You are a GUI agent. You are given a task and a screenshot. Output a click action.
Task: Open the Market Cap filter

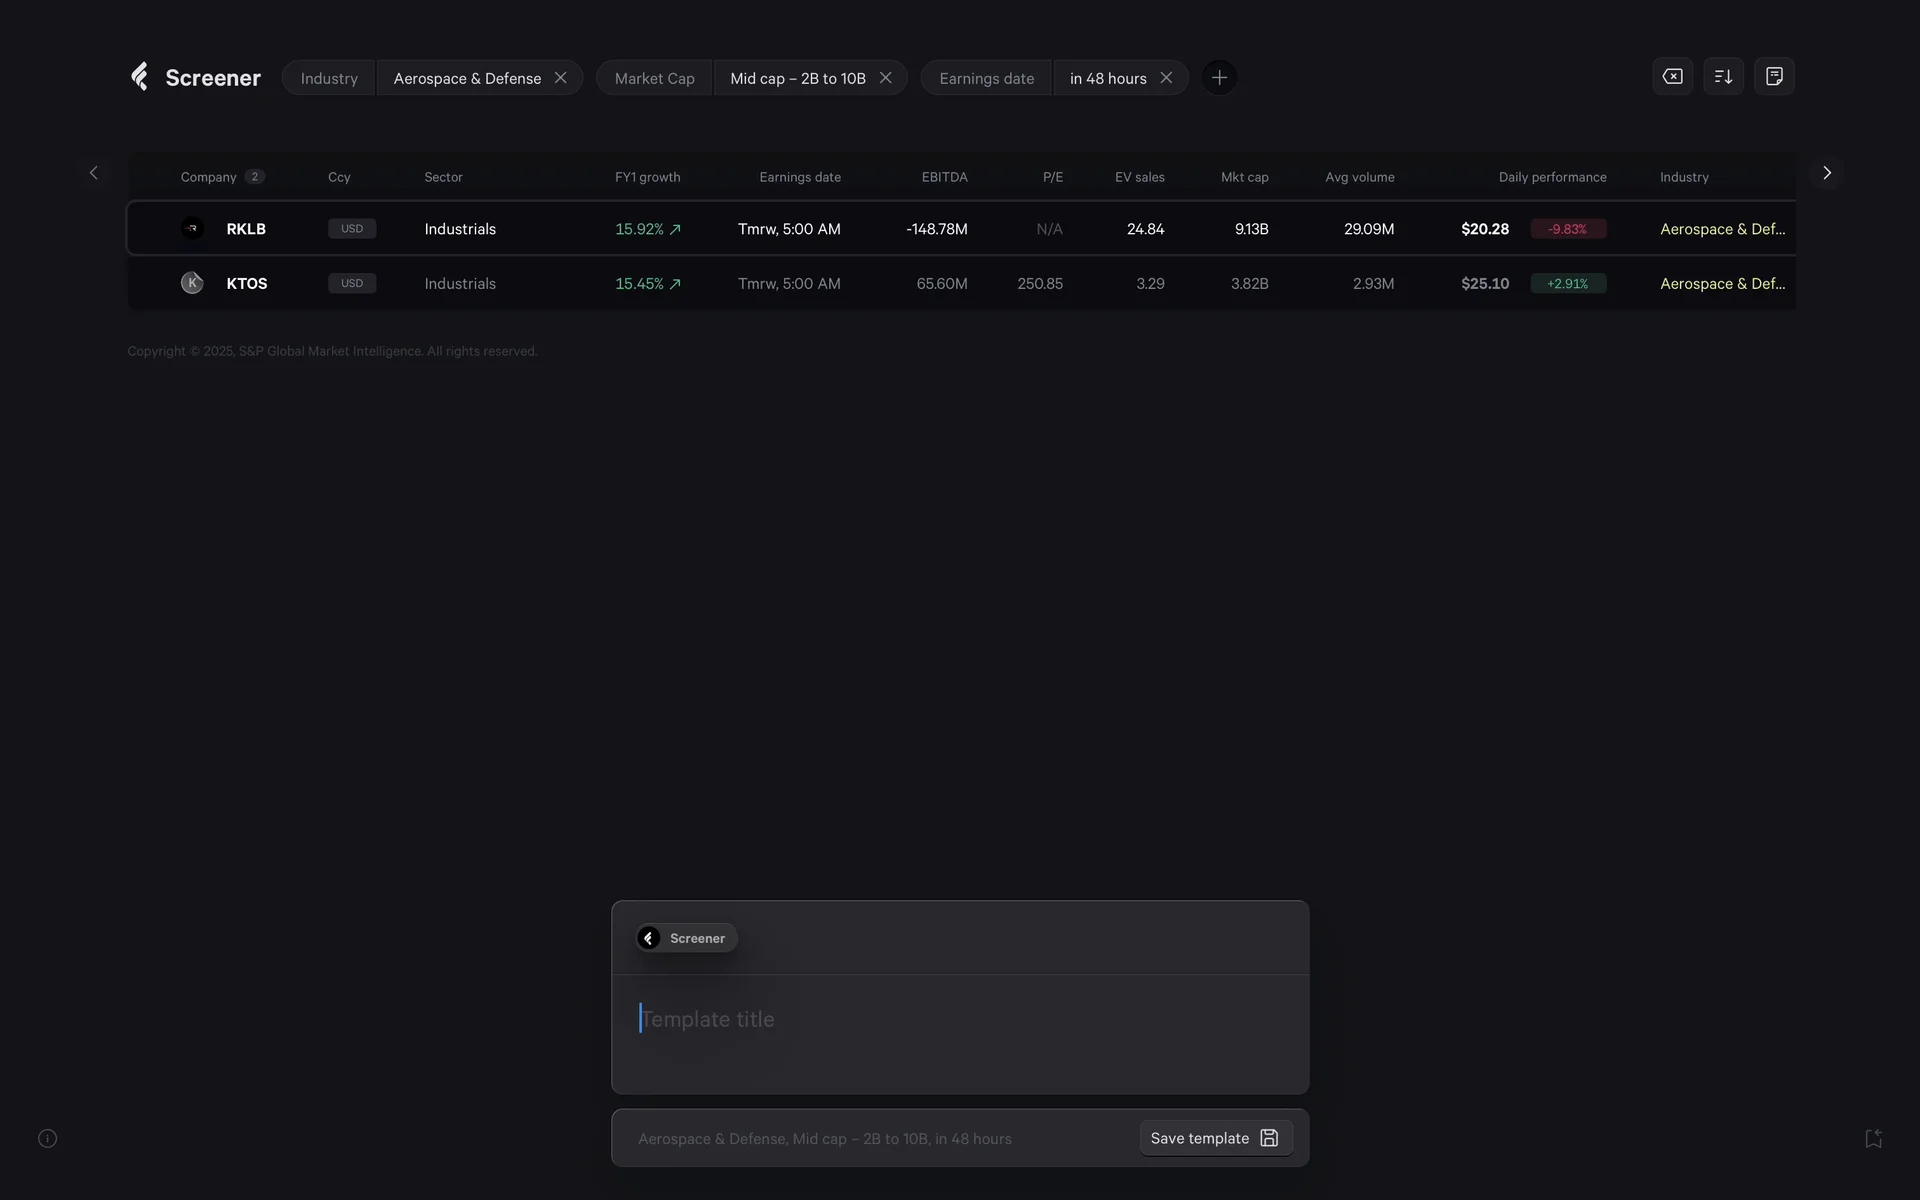pyautogui.click(x=654, y=77)
